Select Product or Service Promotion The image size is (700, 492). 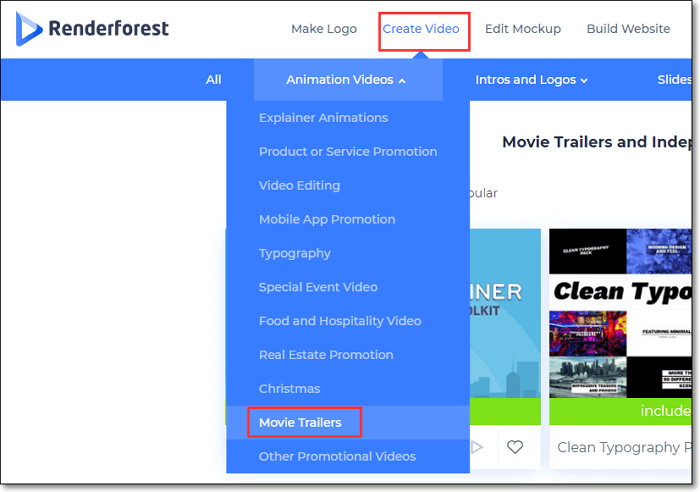(347, 152)
